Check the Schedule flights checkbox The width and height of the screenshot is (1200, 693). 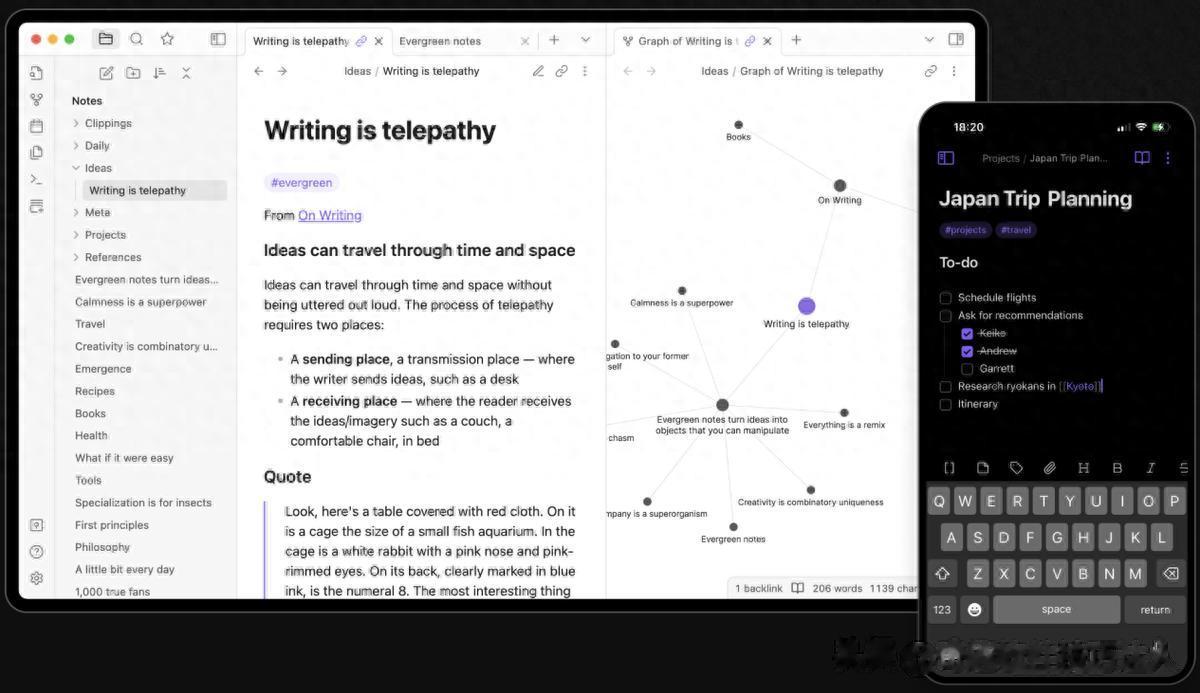coord(945,298)
